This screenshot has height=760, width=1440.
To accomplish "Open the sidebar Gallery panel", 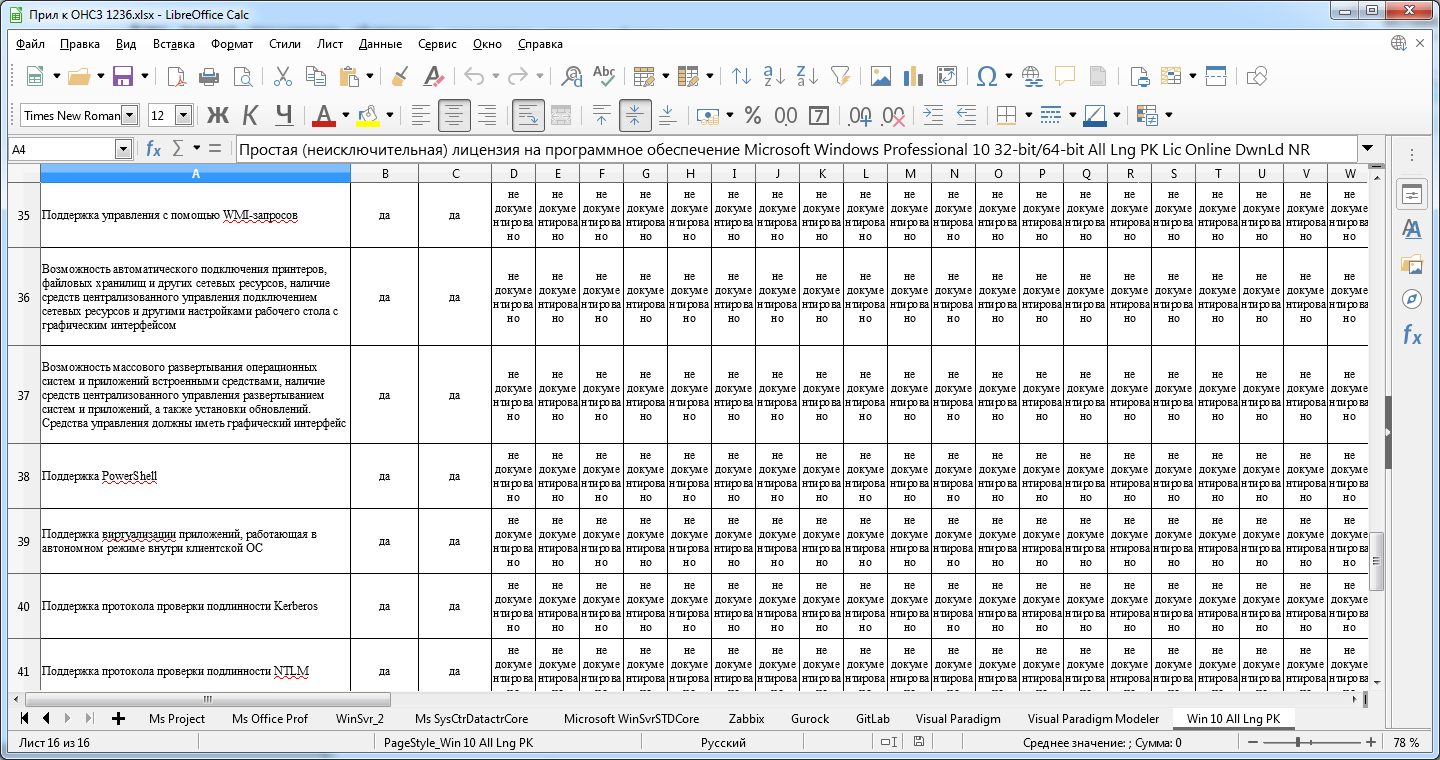I will tap(1412, 264).
